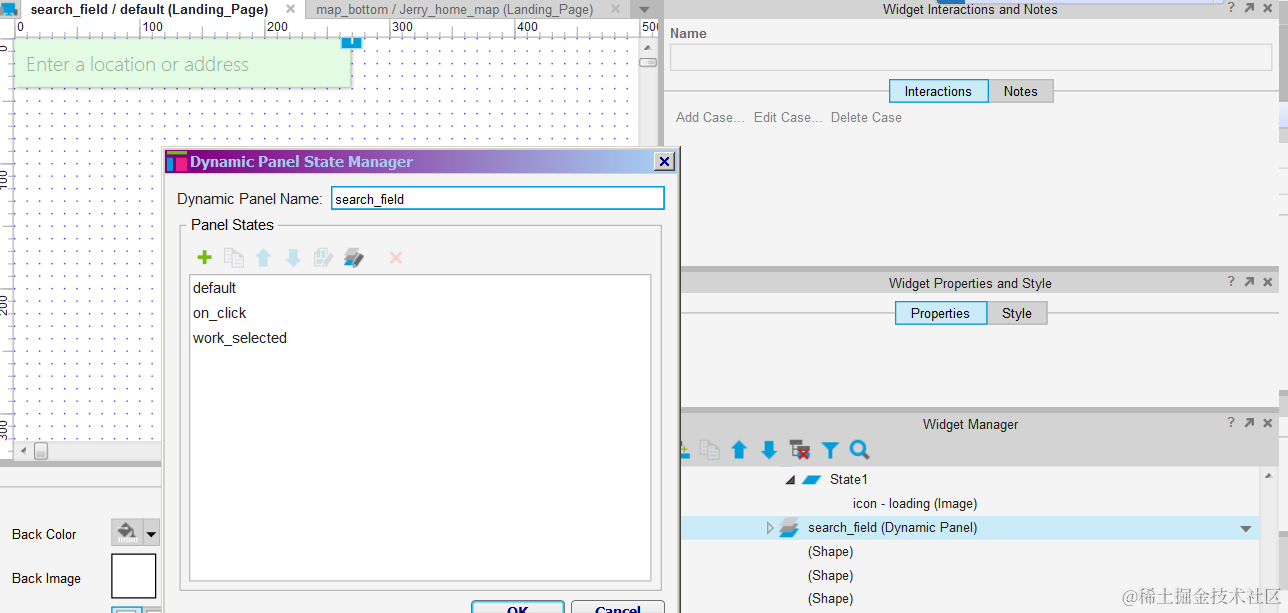Expand the search_field Dynamic Panel node

769,527
